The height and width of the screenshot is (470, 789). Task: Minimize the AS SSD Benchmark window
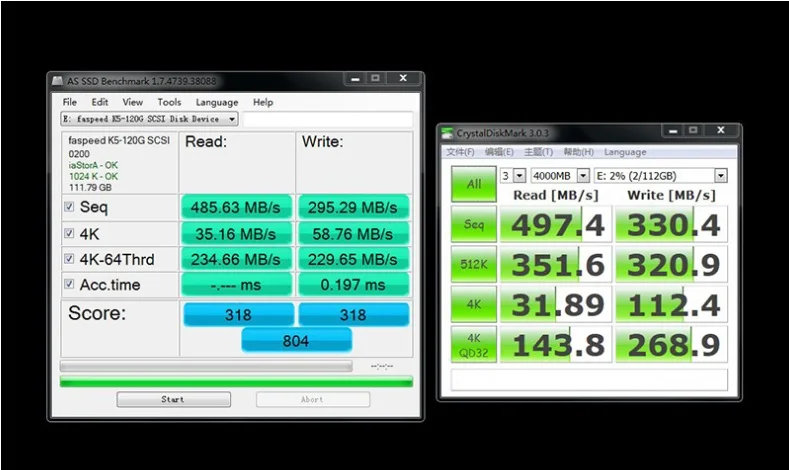355,79
